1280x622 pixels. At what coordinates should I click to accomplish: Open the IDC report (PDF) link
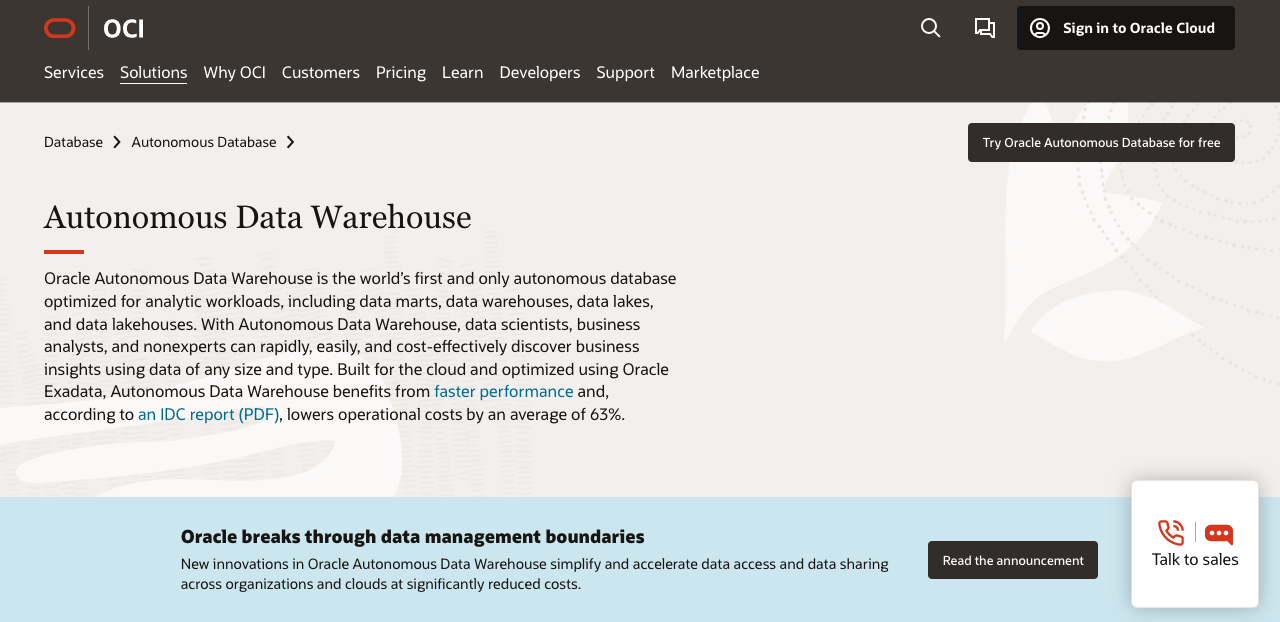pos(209,414)
